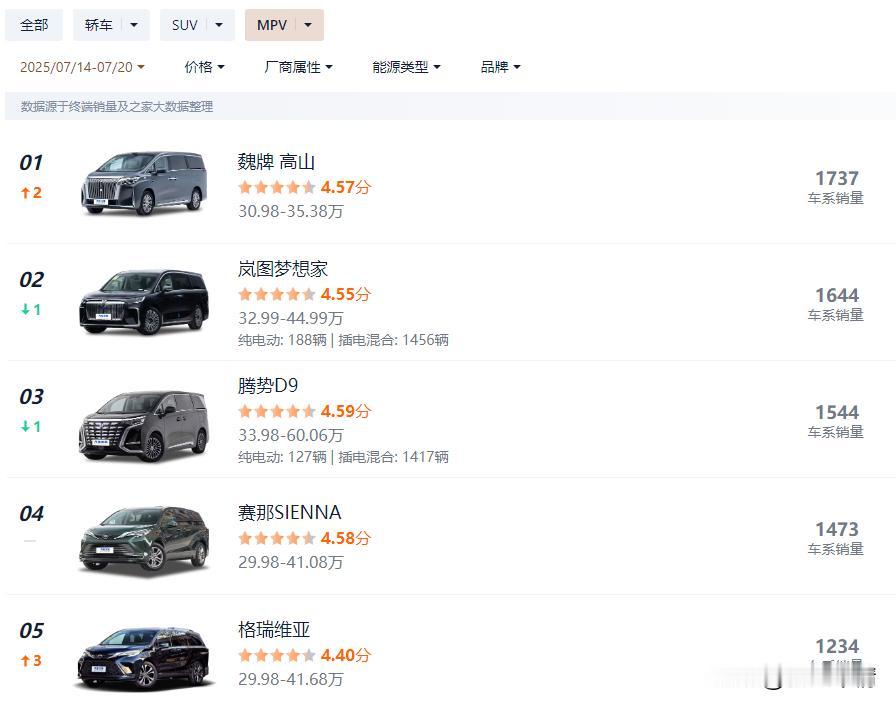Open the 魏牌 高山 model link

click(x=276, y=162)
